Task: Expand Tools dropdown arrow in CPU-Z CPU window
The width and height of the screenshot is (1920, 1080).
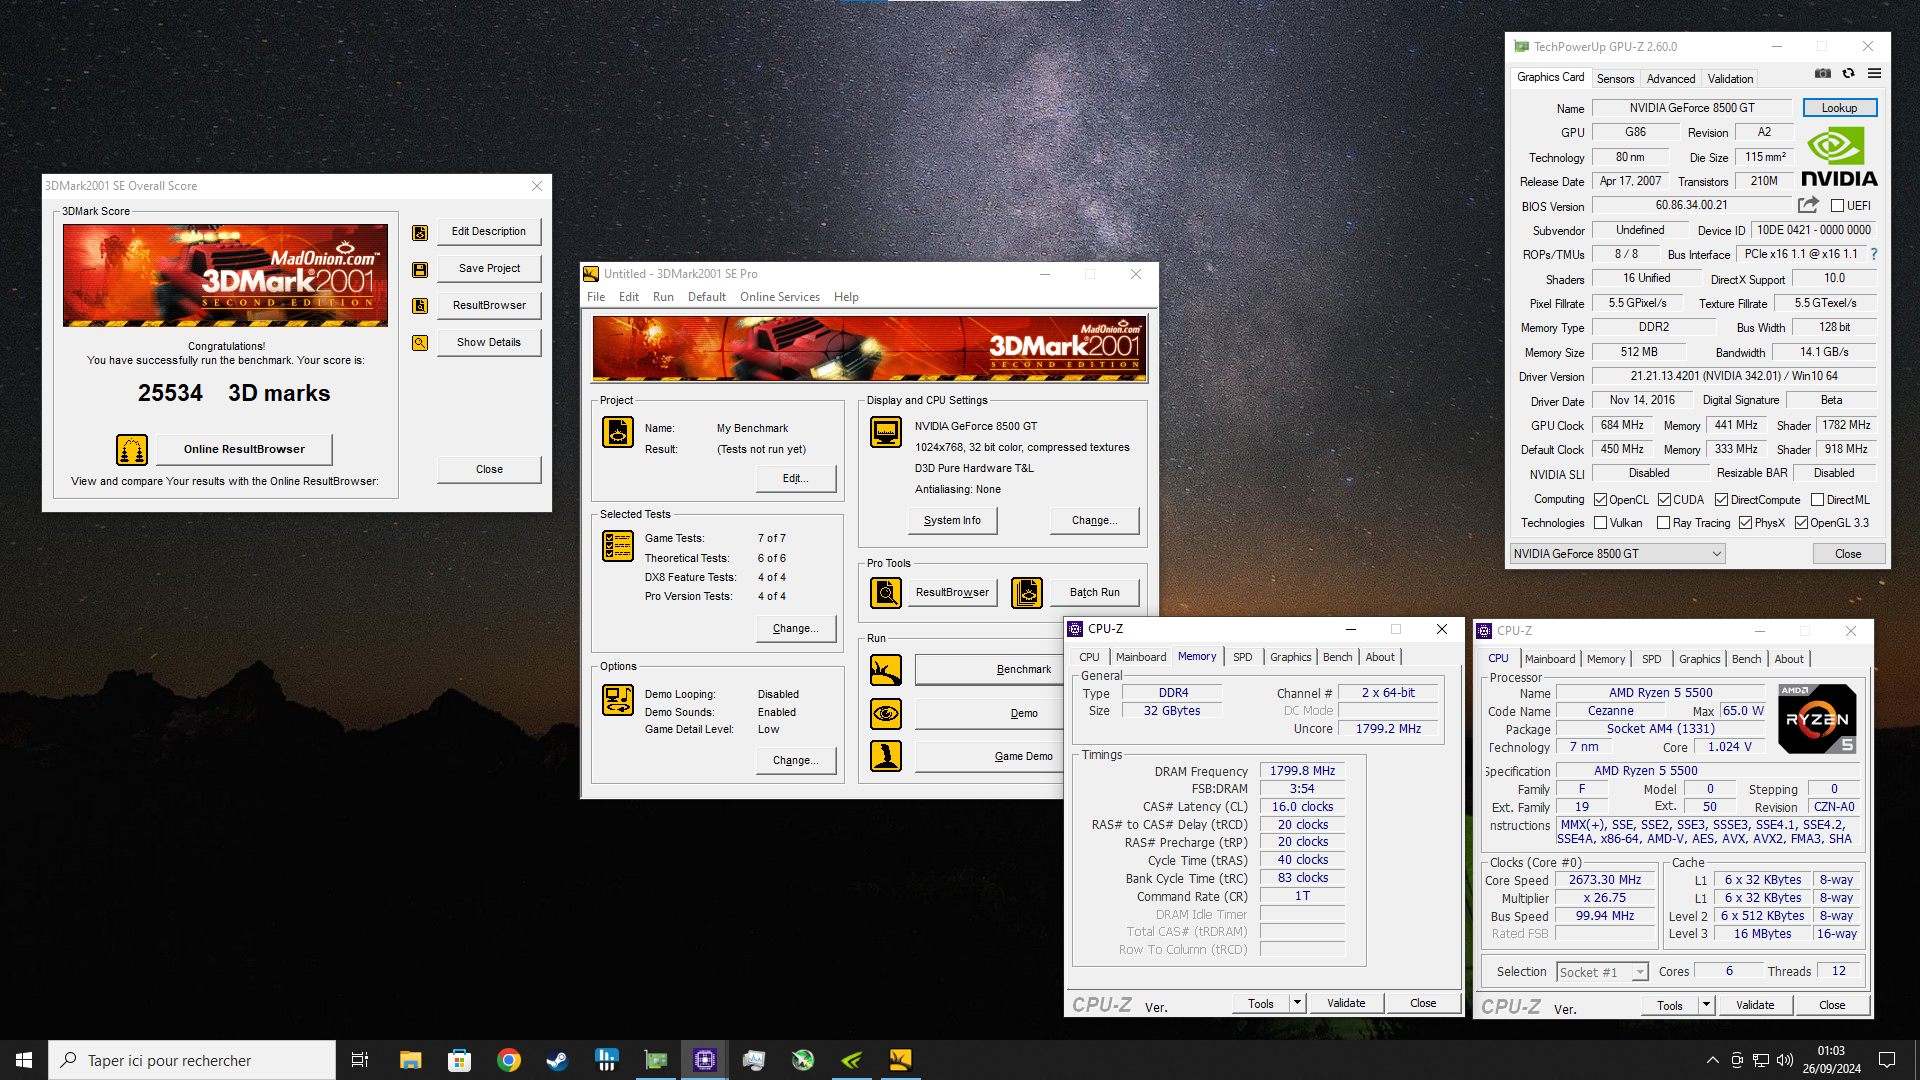Action: coord(1707,1005)
